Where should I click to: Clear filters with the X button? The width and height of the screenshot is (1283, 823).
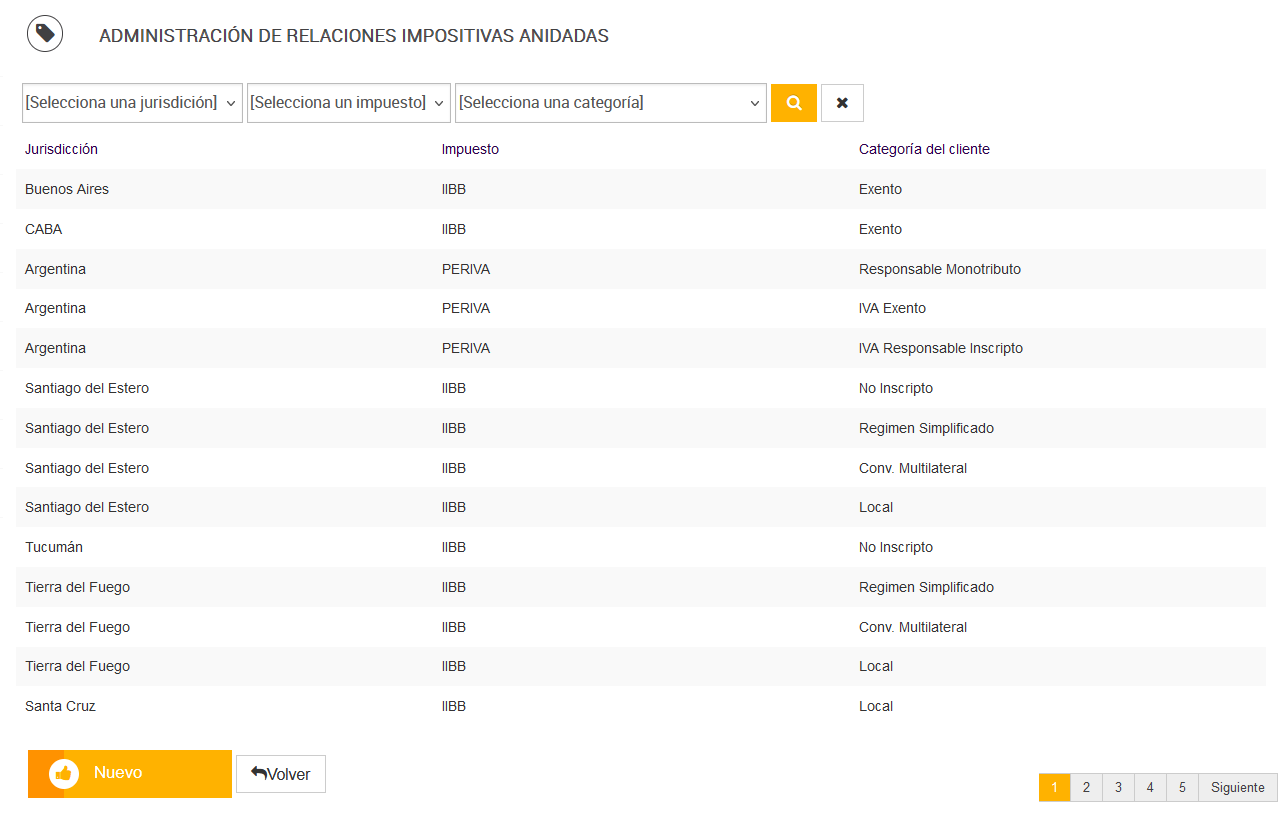point(842,103)
